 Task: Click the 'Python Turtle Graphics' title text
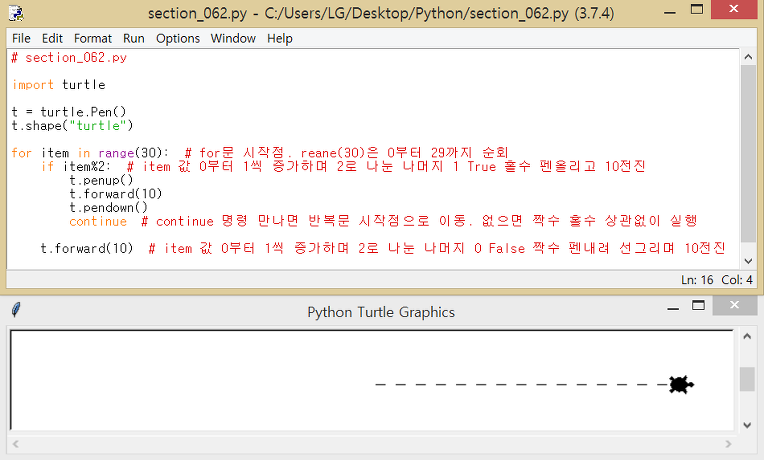pos(381,312)
